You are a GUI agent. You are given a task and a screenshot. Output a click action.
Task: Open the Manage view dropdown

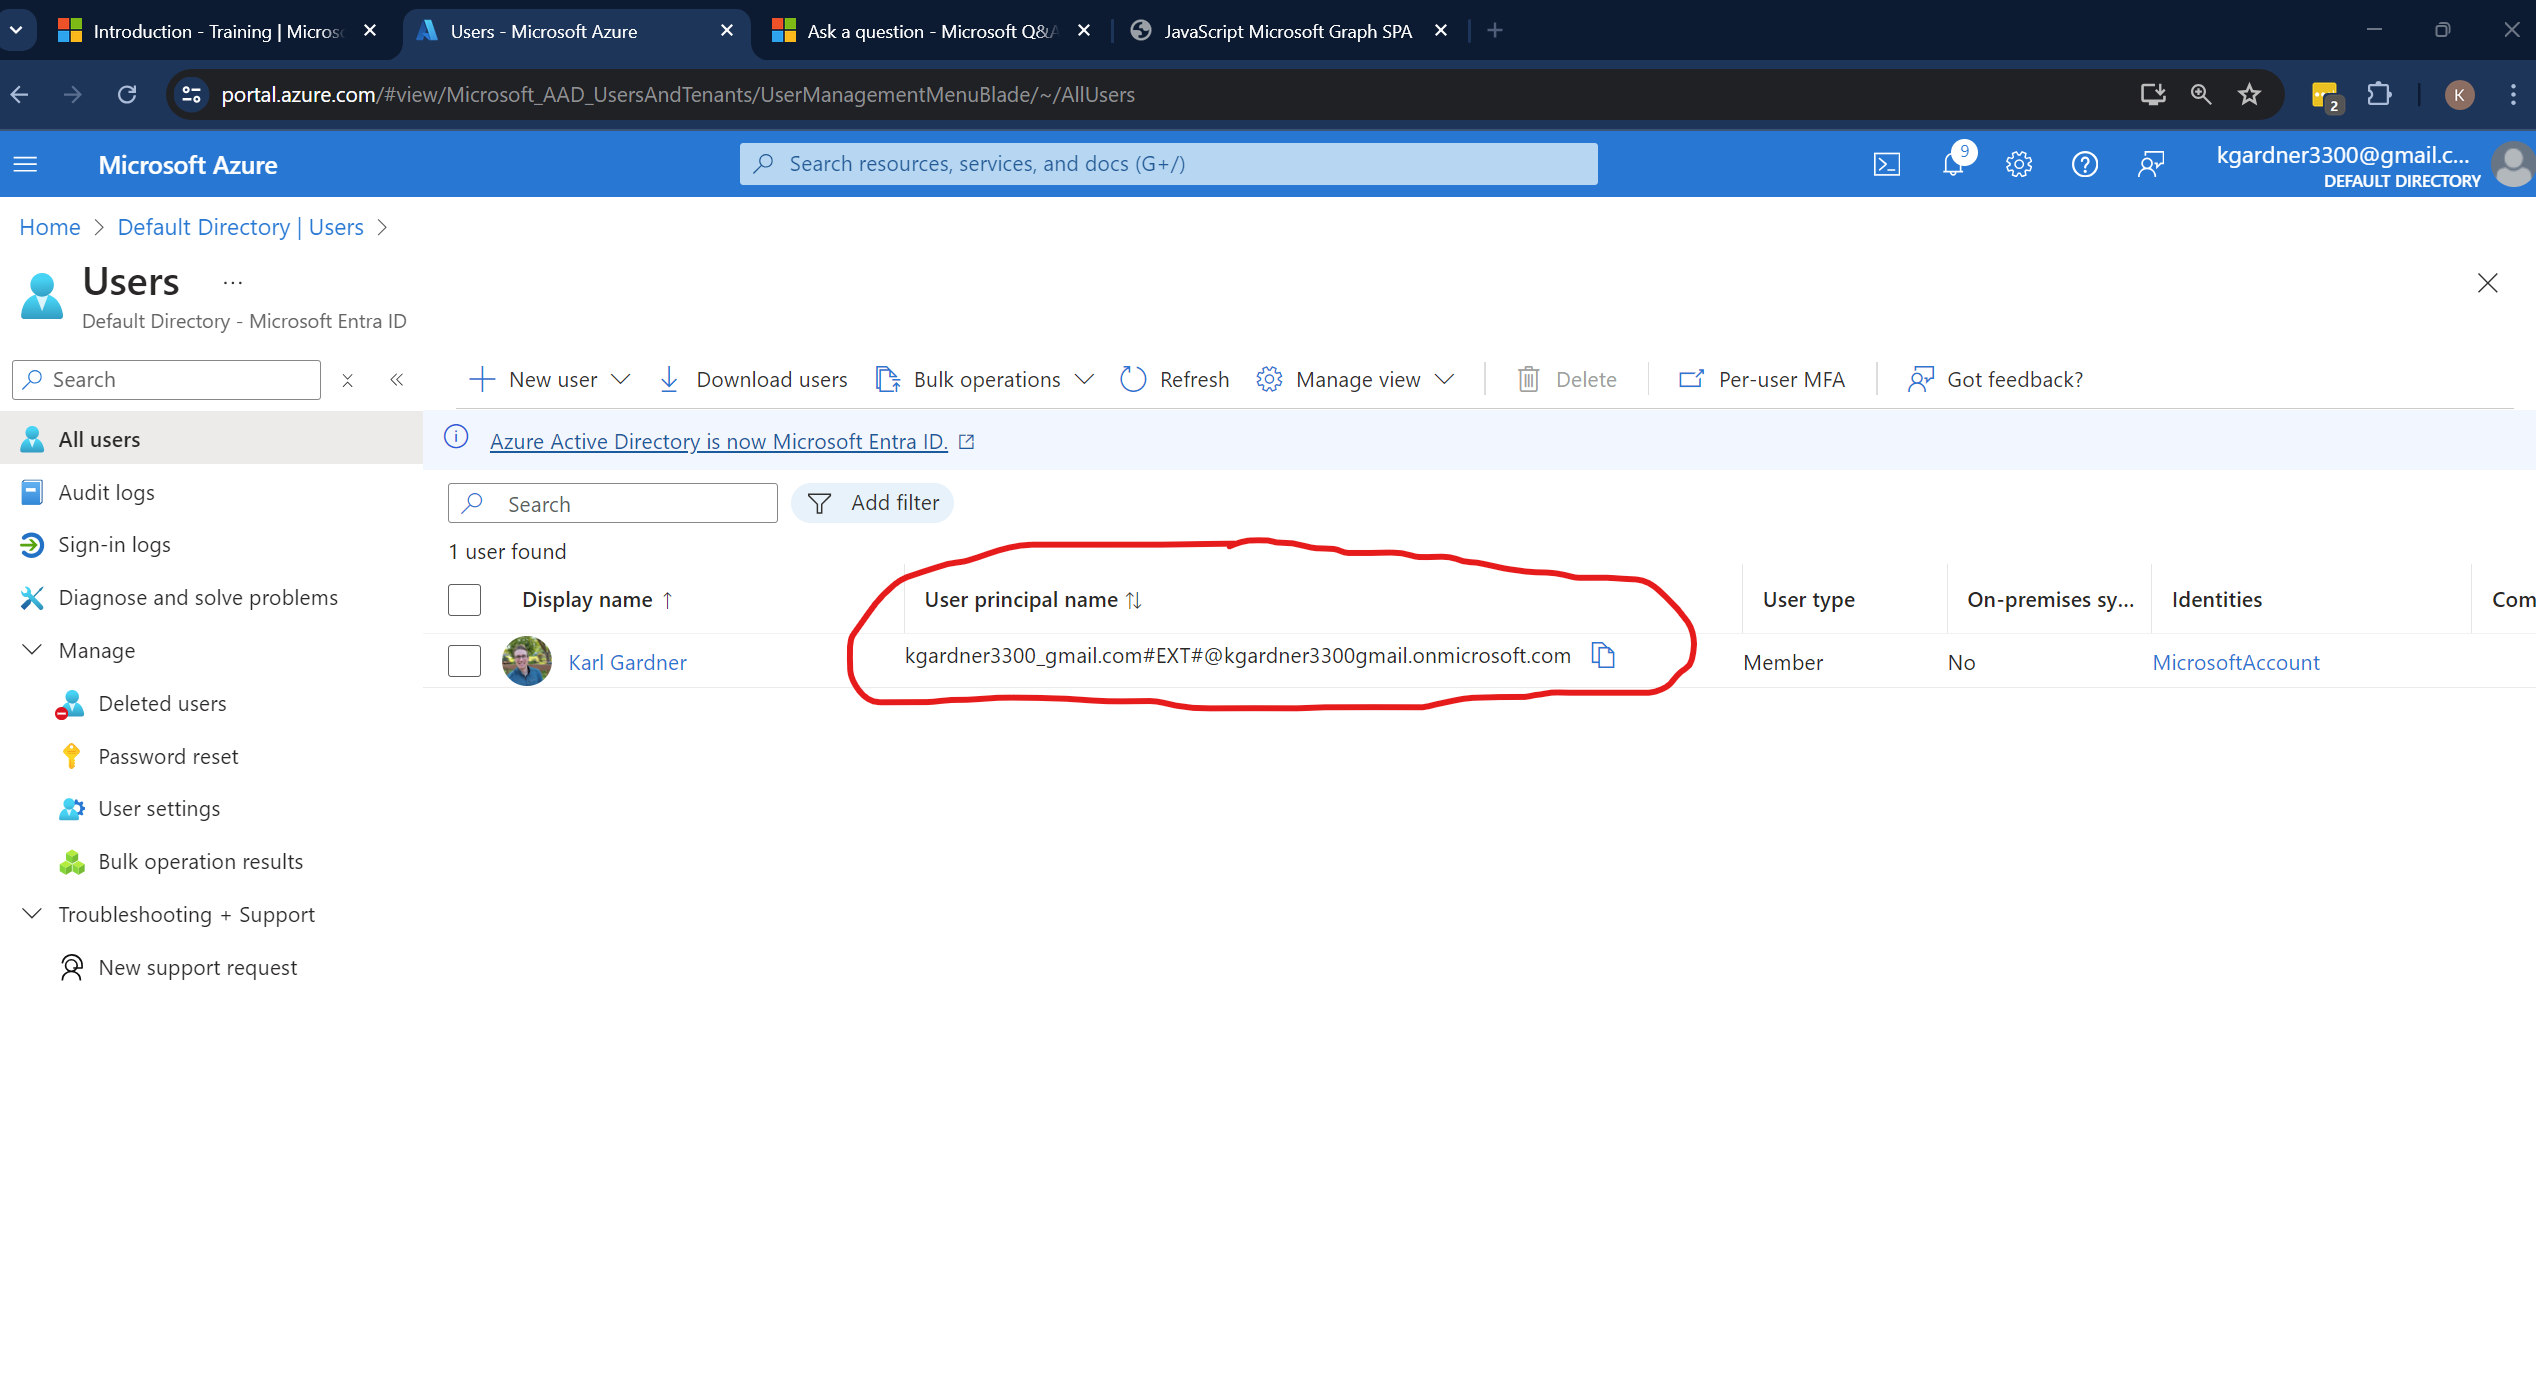point(1356,380)
